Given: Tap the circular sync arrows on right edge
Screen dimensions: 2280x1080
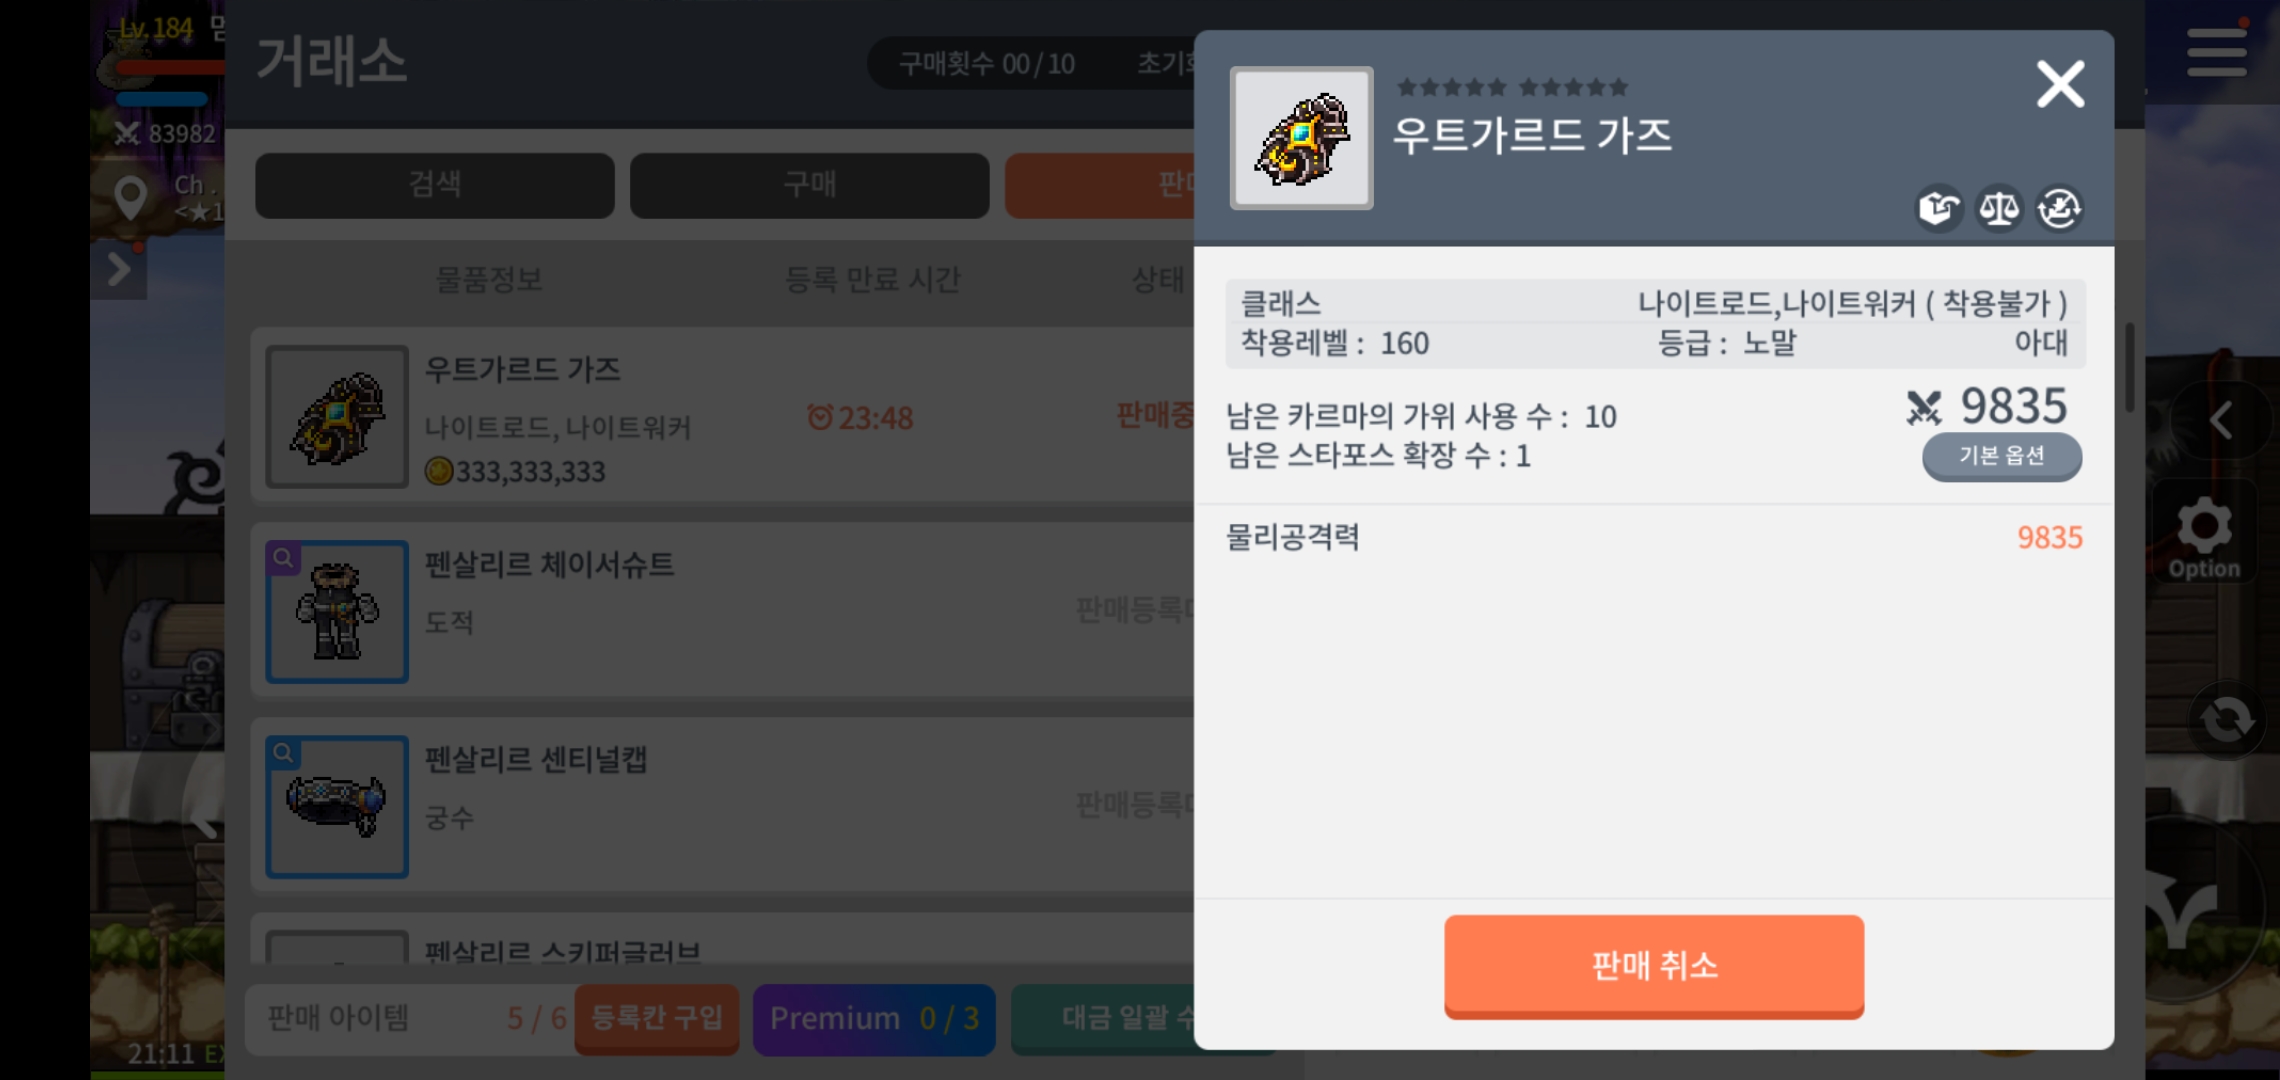Looking at the screenshot, I should click(x=2226, y=719).
